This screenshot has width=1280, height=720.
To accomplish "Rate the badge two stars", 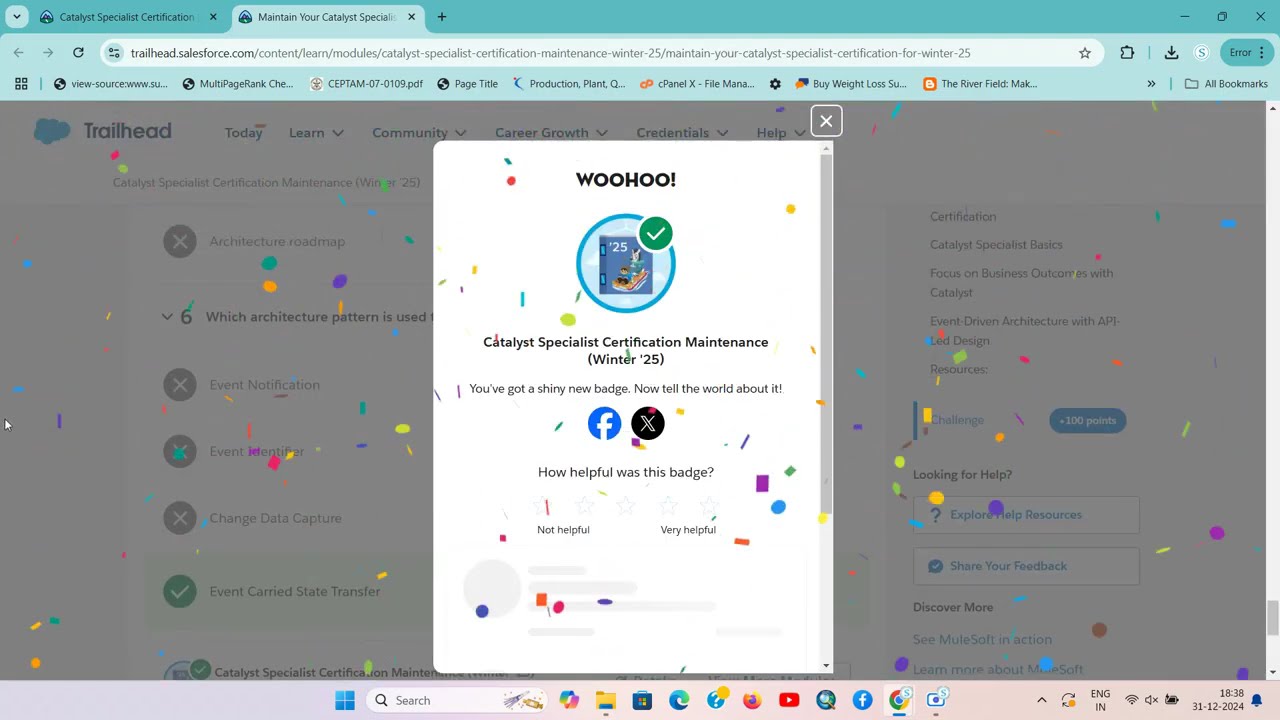I will coord(584,506).
